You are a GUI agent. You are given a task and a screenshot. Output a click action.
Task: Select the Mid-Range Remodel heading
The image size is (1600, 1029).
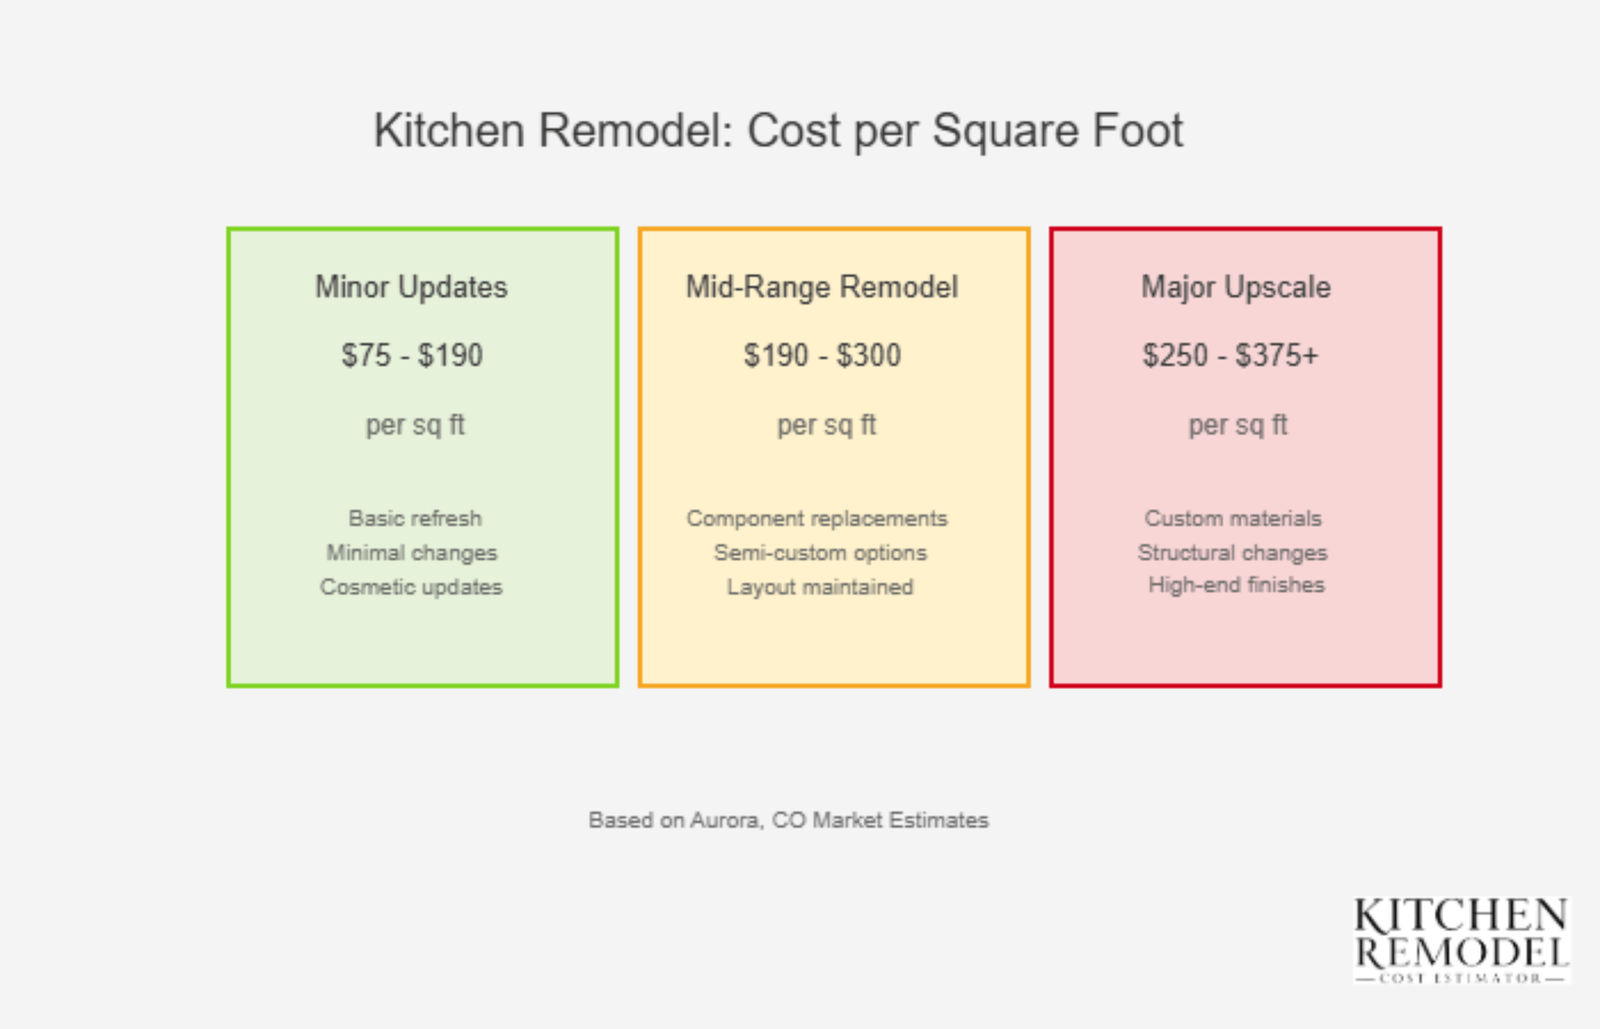pyautogui.click(x=822, y=287)
